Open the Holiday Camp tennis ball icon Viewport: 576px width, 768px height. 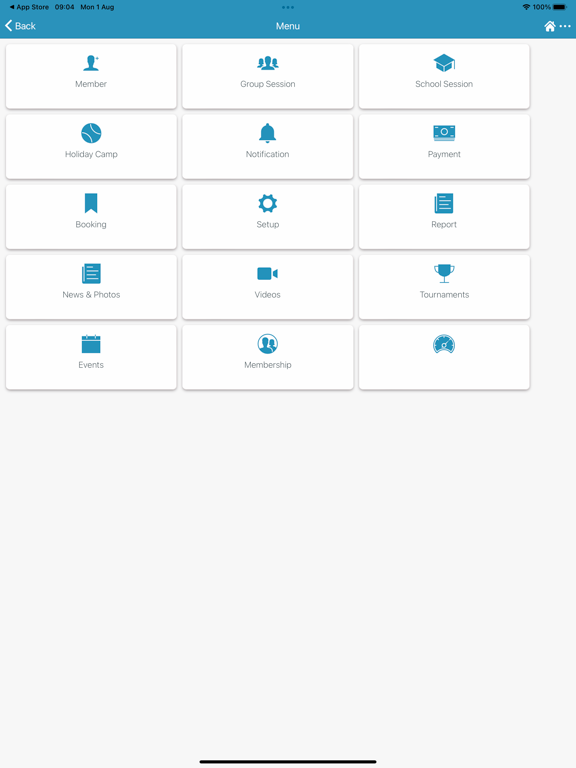pos(91,133)
